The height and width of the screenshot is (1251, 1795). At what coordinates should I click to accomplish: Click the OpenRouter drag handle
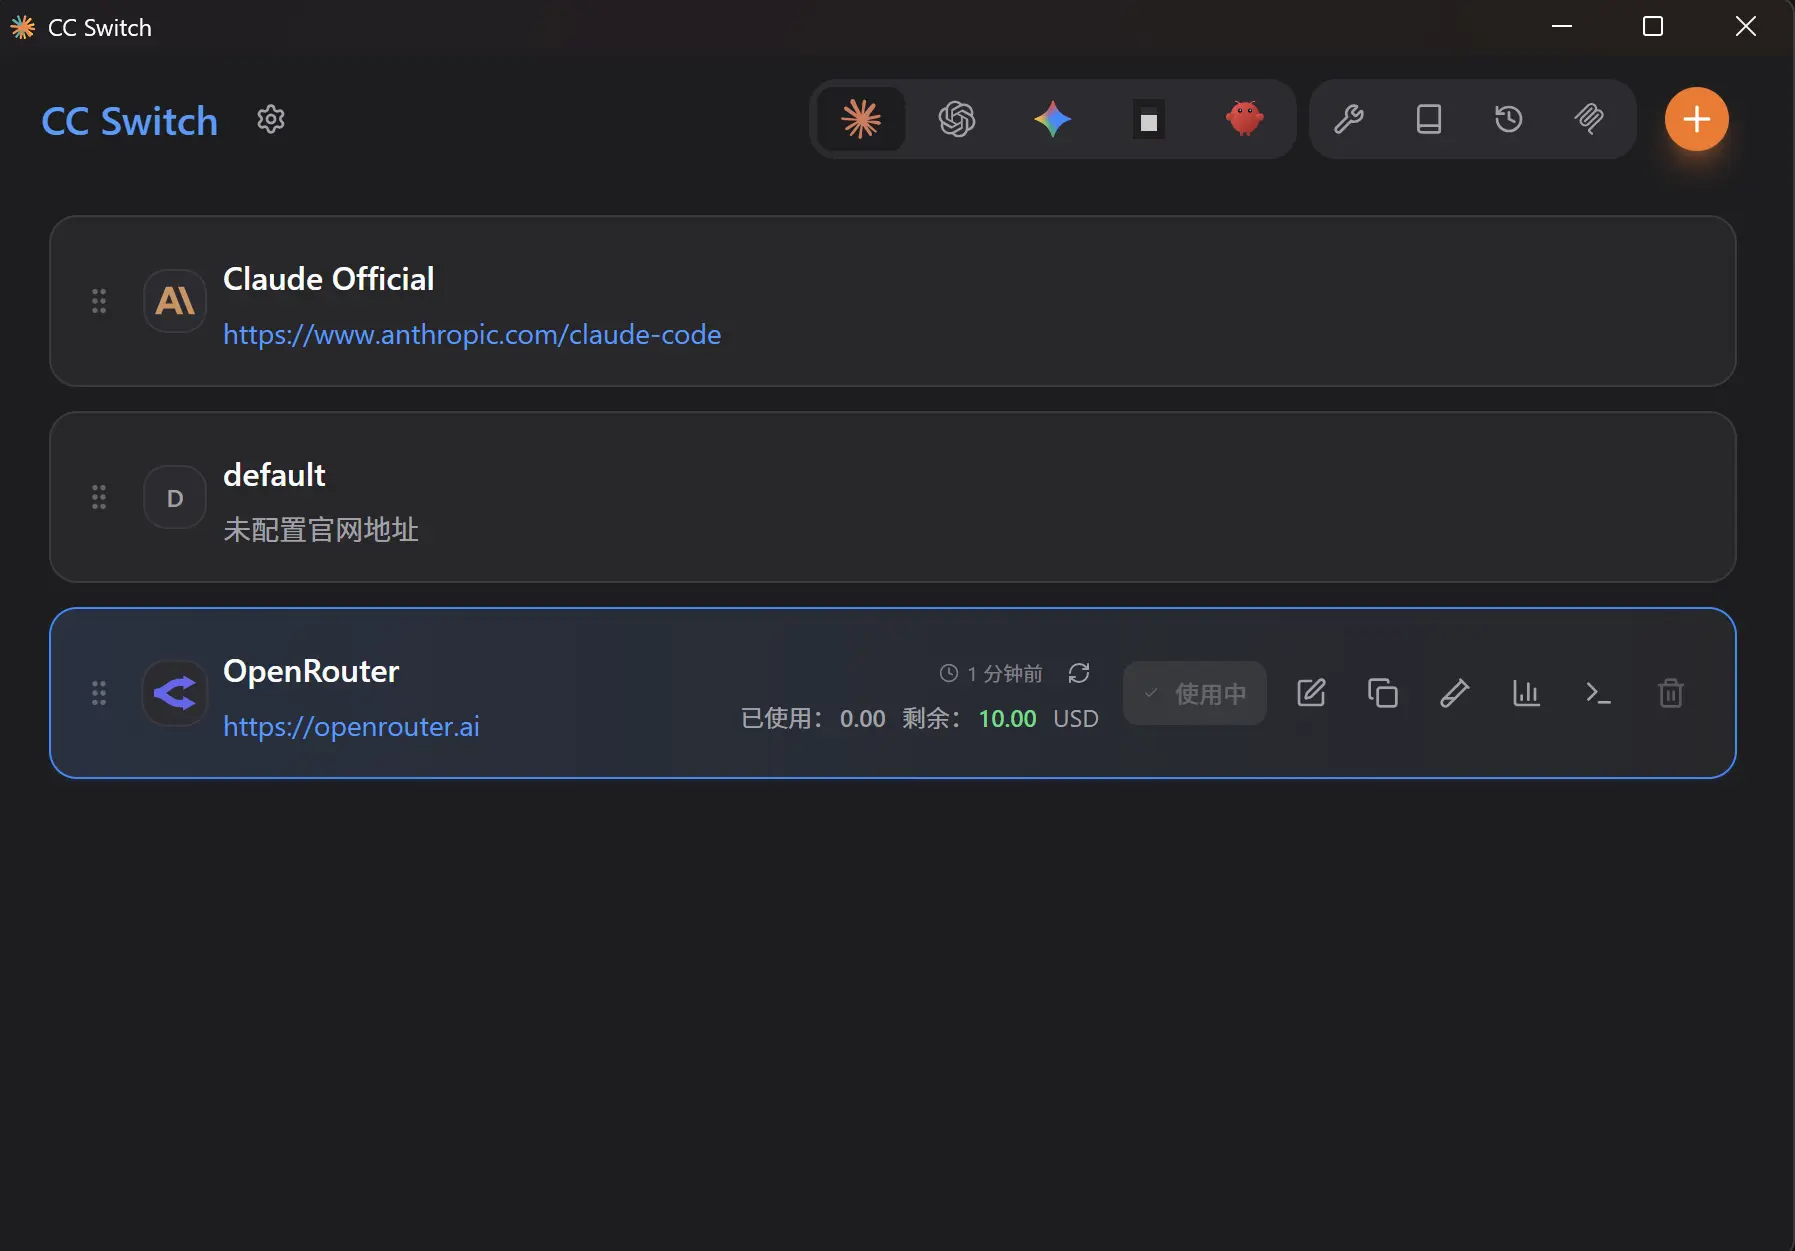pyautogui.click(x=99, y=693)
